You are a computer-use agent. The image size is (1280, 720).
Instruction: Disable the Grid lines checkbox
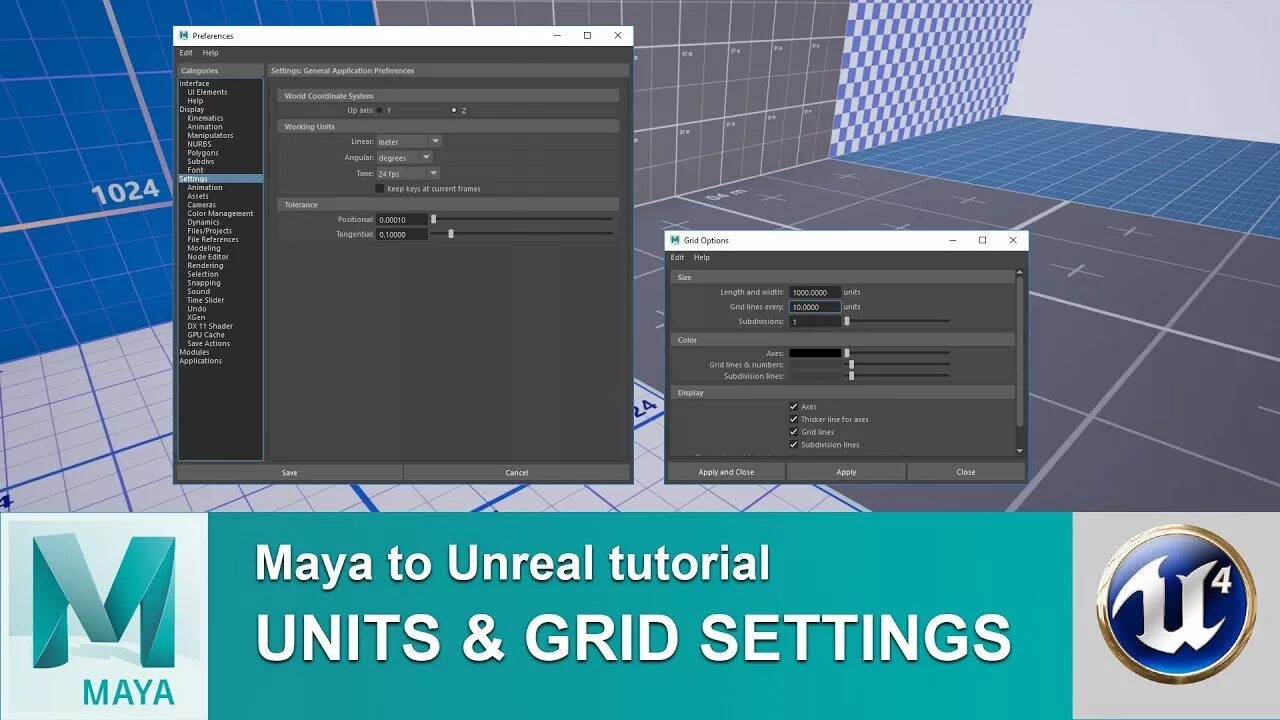794,432
